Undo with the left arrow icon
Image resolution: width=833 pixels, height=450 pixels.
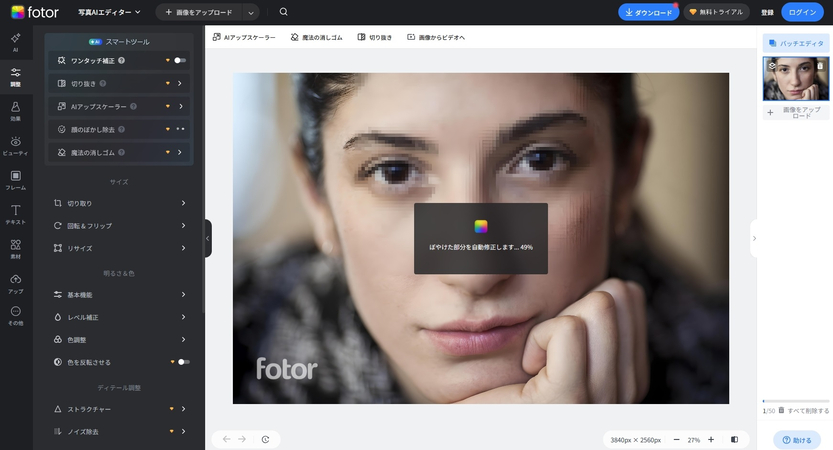[x=226, y=439]
